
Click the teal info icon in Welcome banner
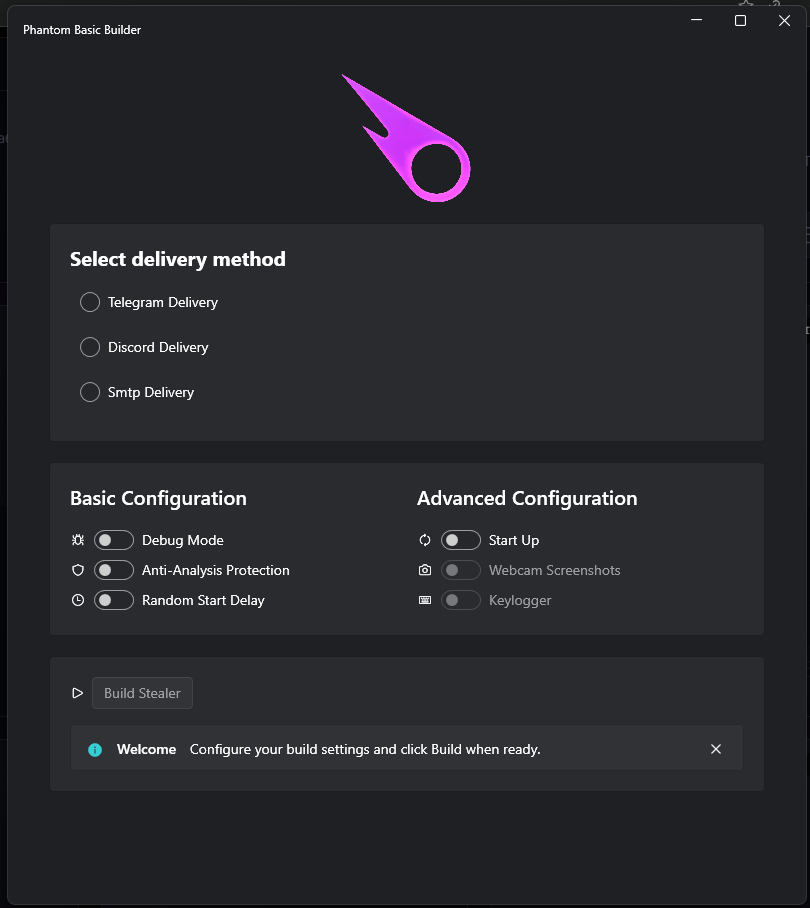[95, 749]
